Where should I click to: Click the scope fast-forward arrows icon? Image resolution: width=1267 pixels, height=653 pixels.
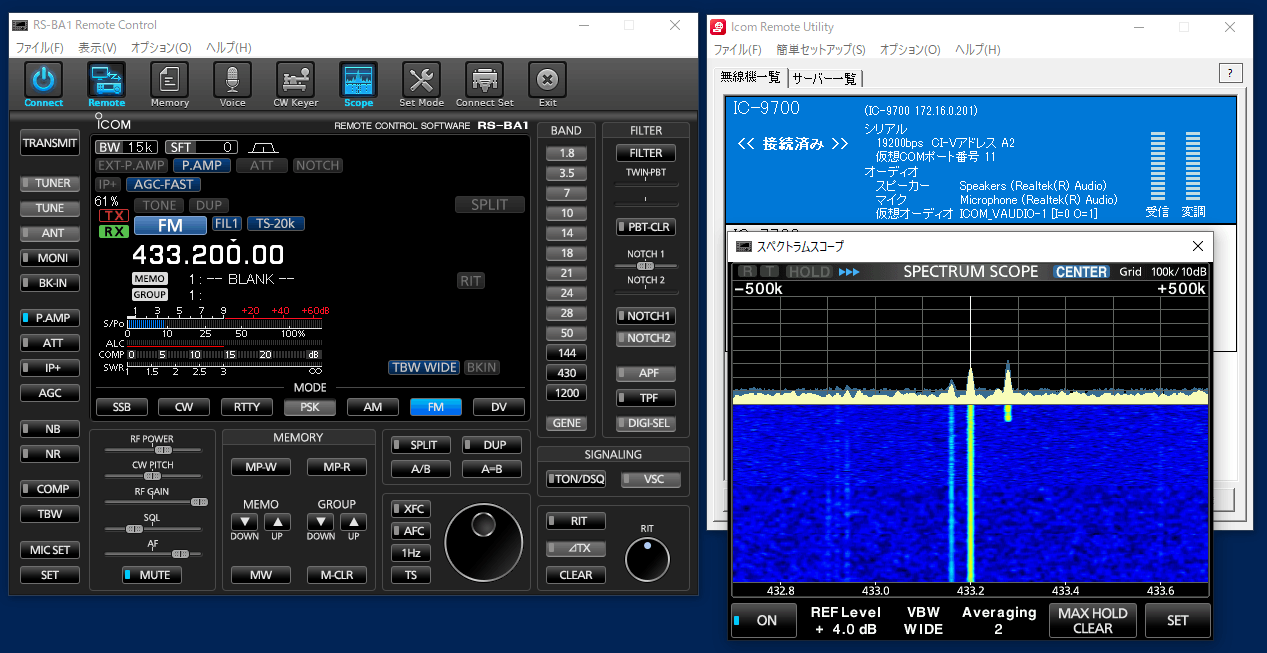click(x=849, y=272)
